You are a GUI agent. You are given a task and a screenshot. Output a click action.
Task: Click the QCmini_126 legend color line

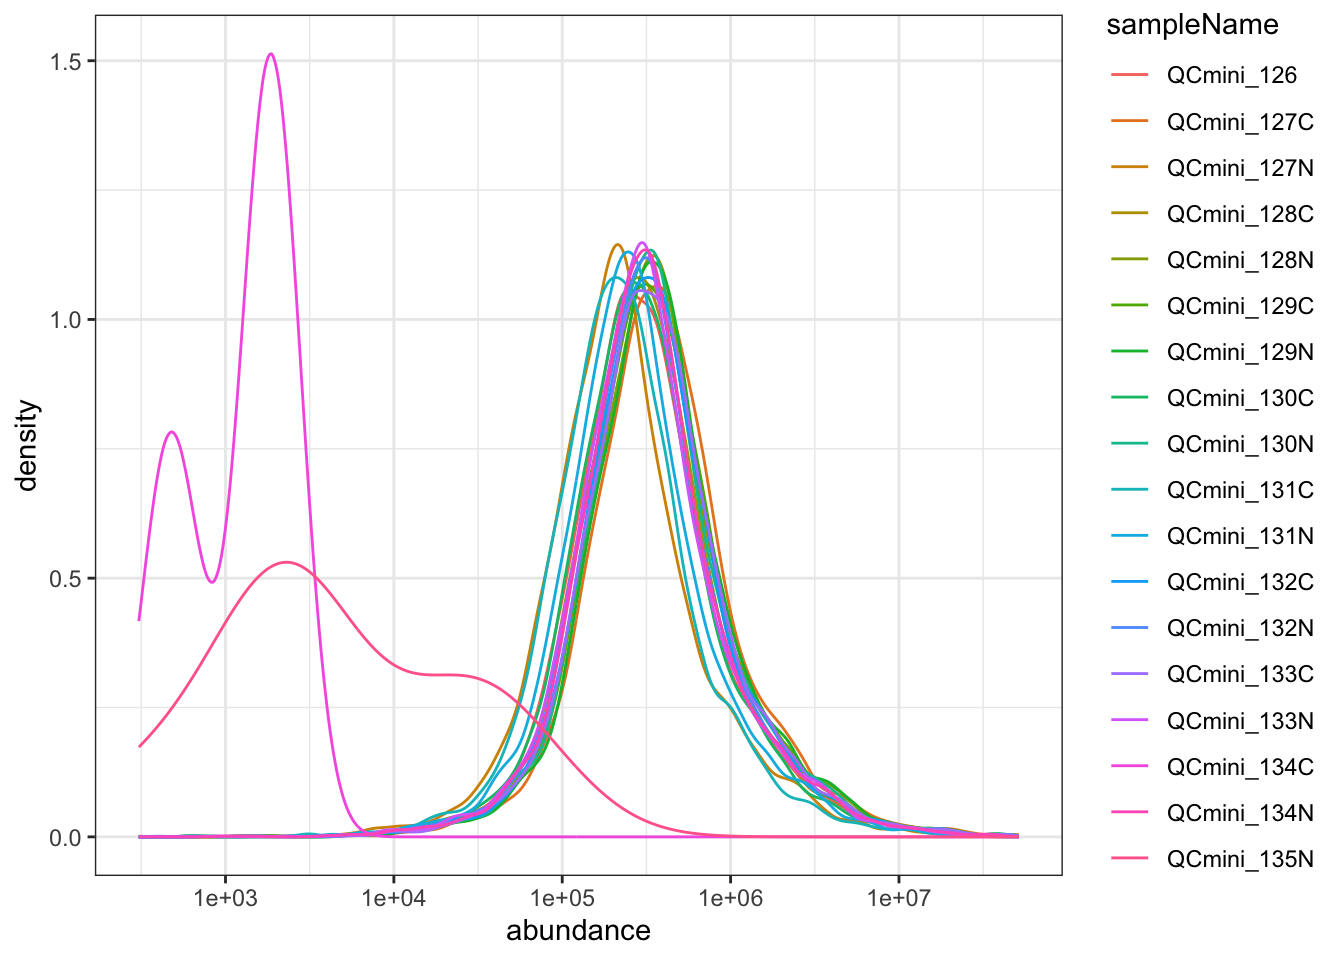[x=1129, y=75]
